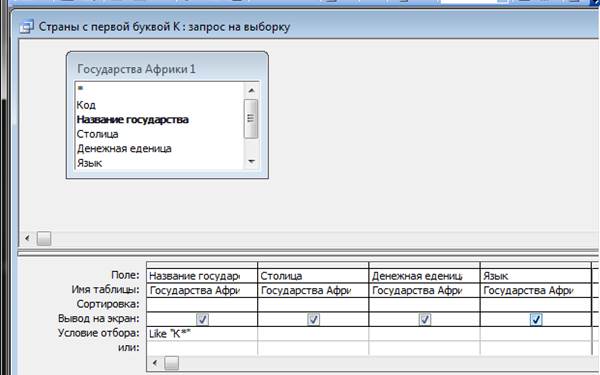Image resolution: width=600 pixels, height=375 pixels.
Task: Click the Сортировка row label
Action: point(108,304)
